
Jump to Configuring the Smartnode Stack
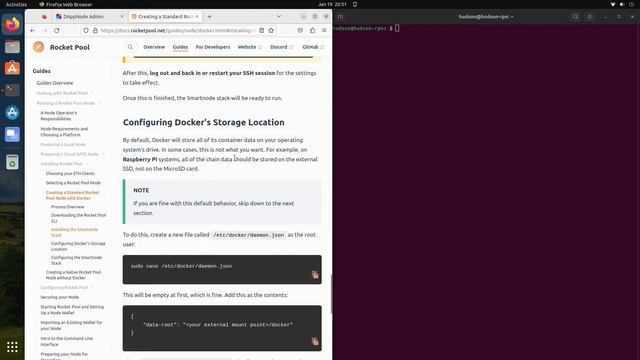pos(76,260)
